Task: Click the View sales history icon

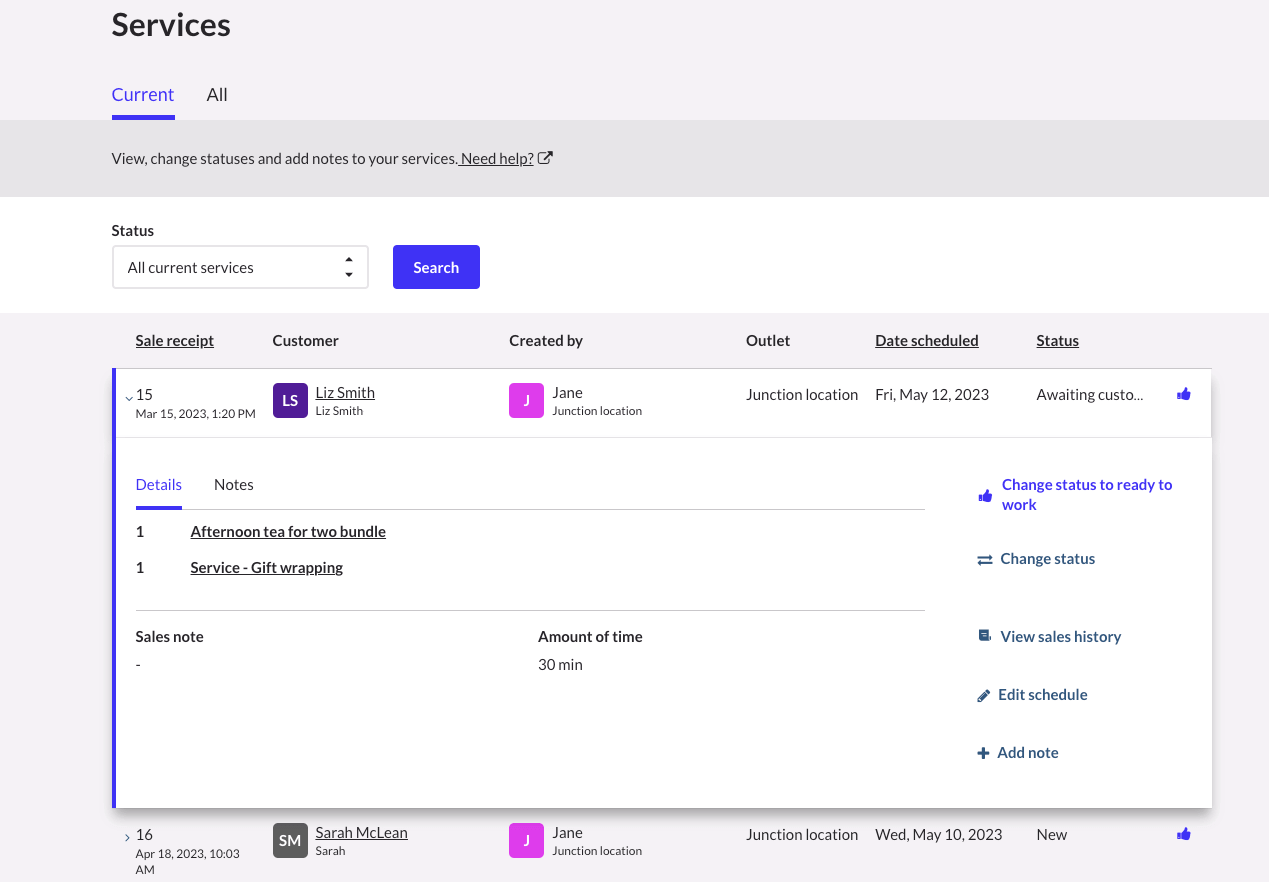Action: click(x=985, y=636)
